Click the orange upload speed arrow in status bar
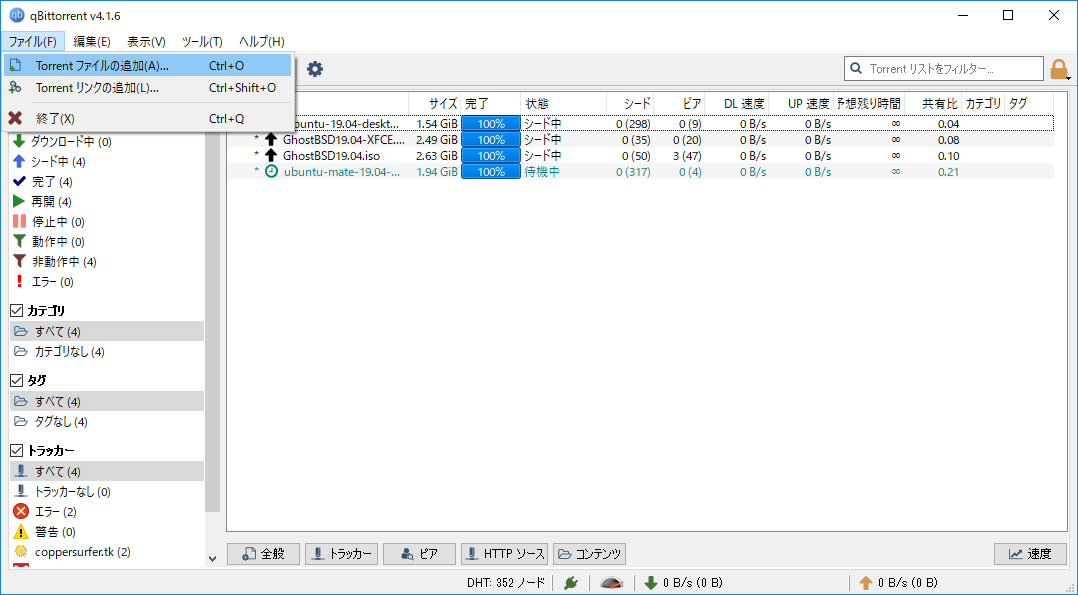 (866, 583)
